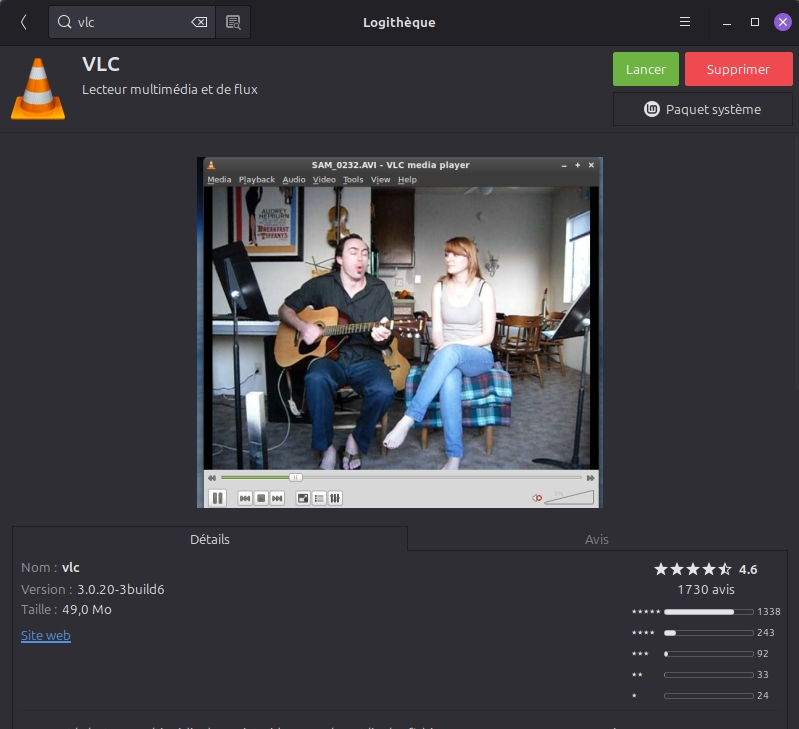Minimize the Logithèque window
The image size is (799, 729).
[x=727, y=22]
